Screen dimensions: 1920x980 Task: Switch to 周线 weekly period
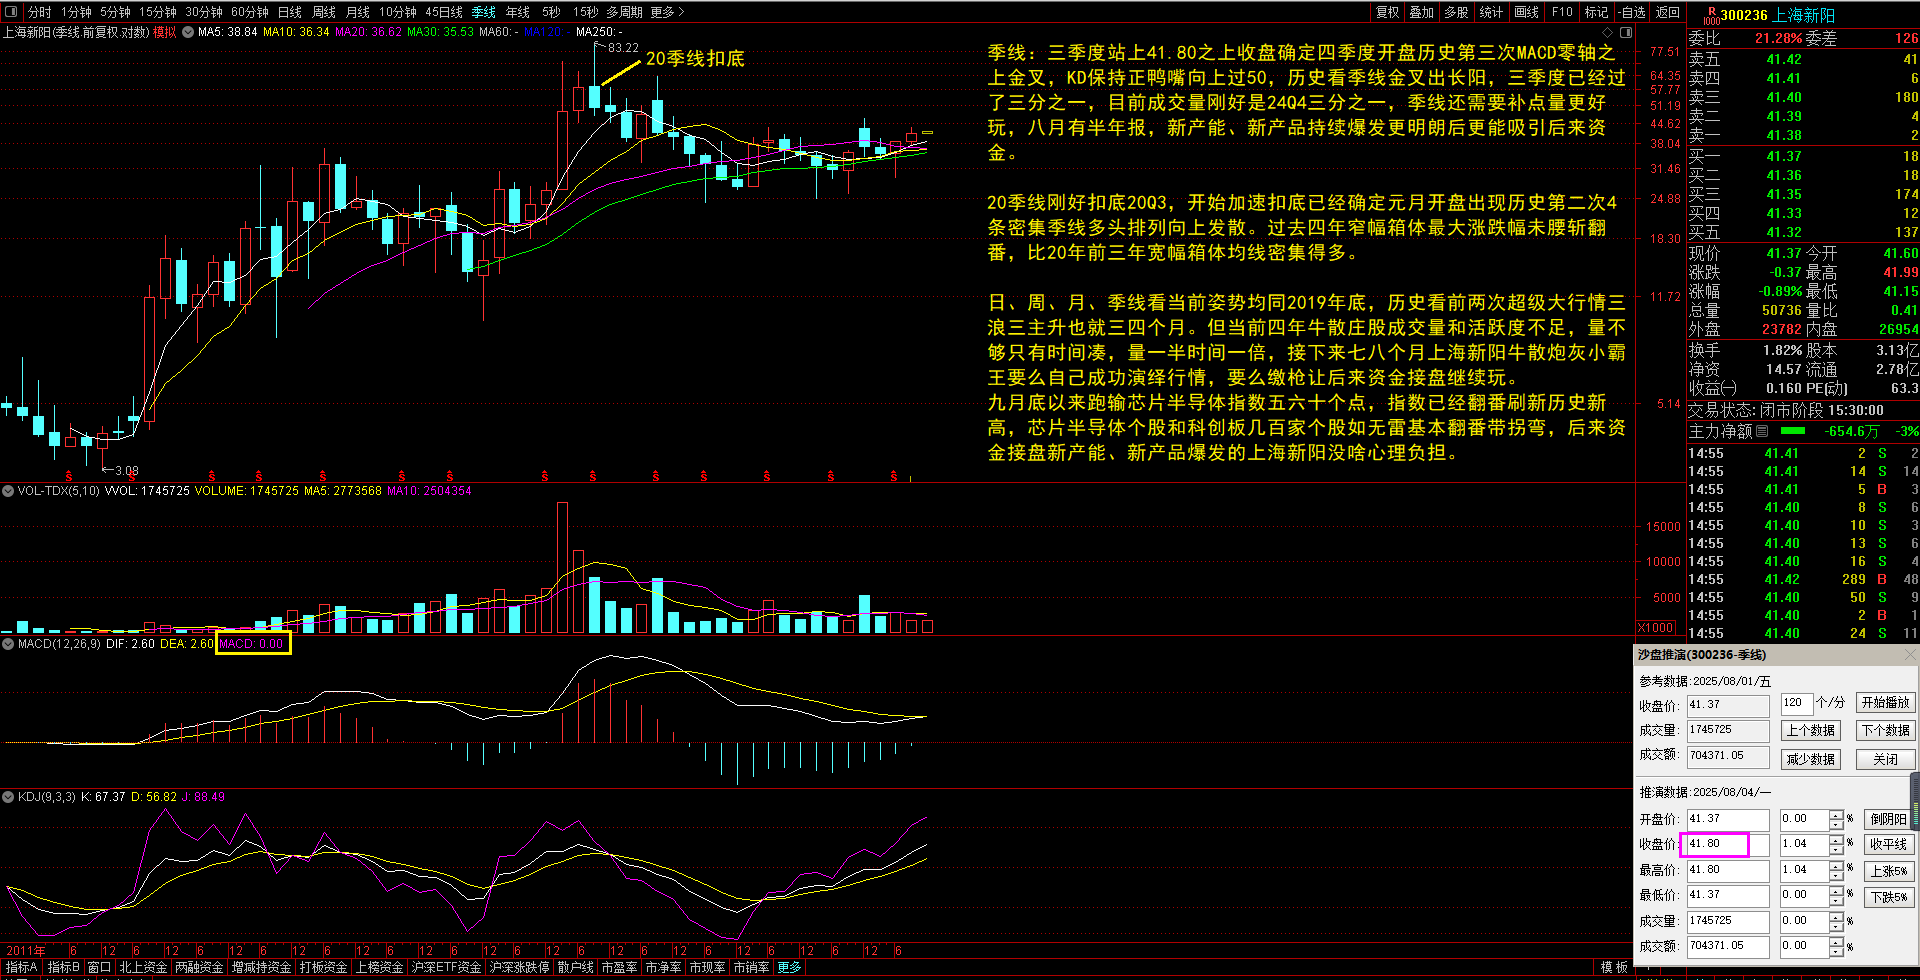point(324,12)
